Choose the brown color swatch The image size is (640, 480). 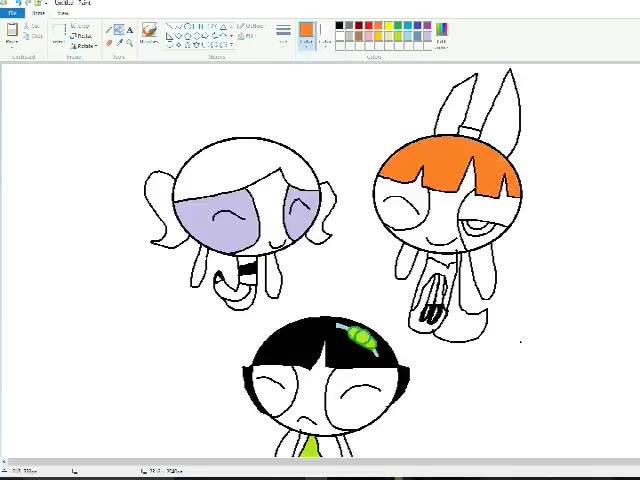(x=359, y=36)
